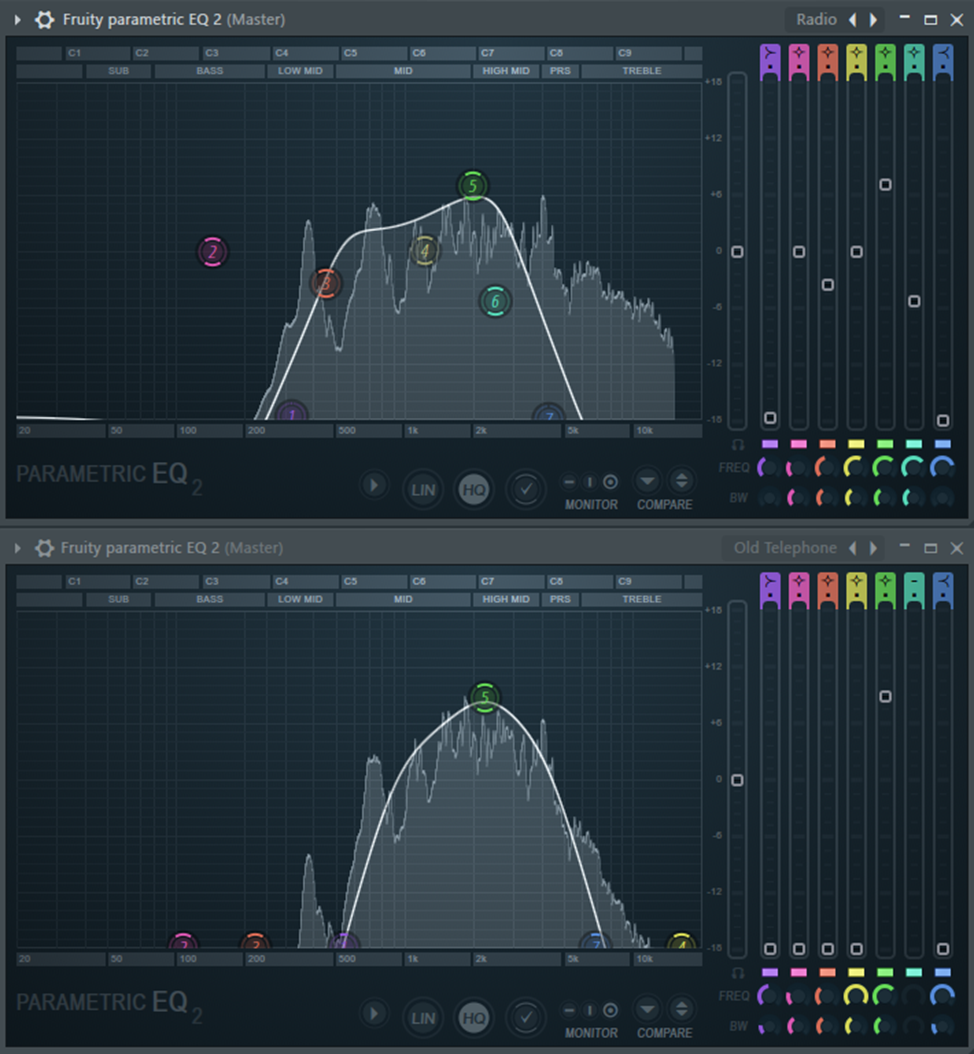974x1054 pixels.
Task: Click band 5 green node in Old Telephone EQ
Action: point(485,698)
